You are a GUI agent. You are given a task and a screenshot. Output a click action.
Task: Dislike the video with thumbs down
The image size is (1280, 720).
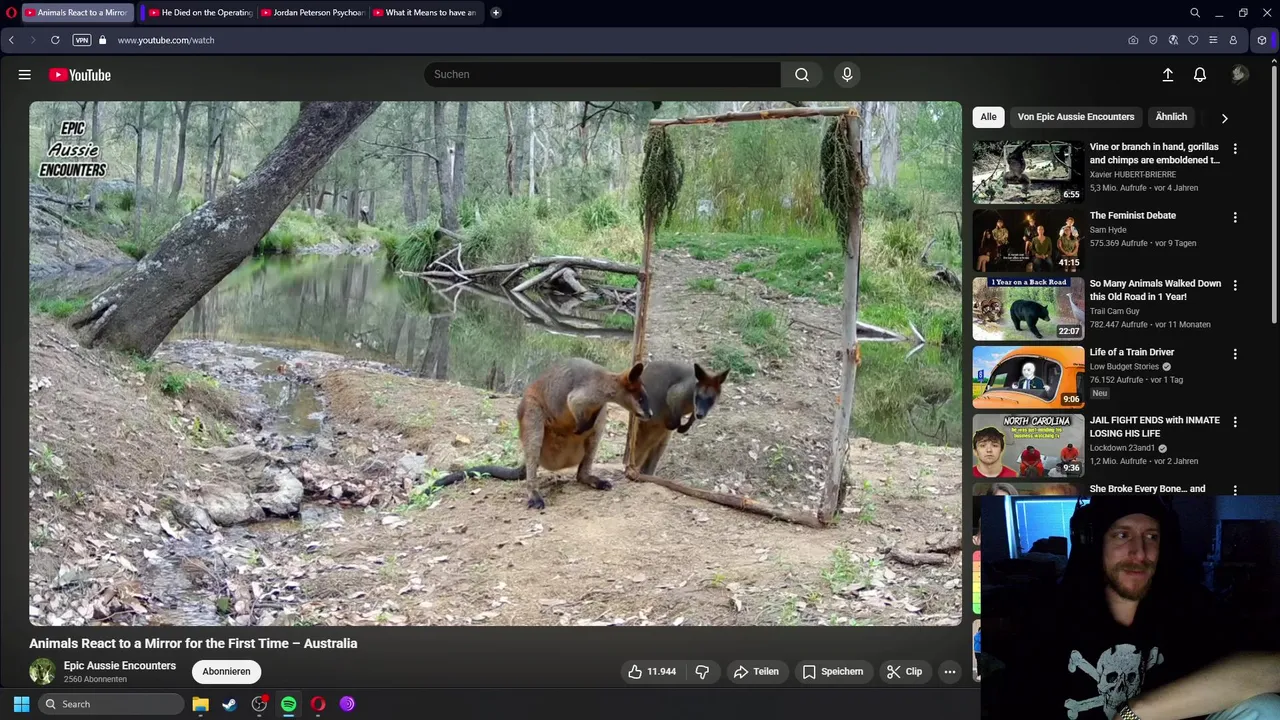(x=702, y=672)
